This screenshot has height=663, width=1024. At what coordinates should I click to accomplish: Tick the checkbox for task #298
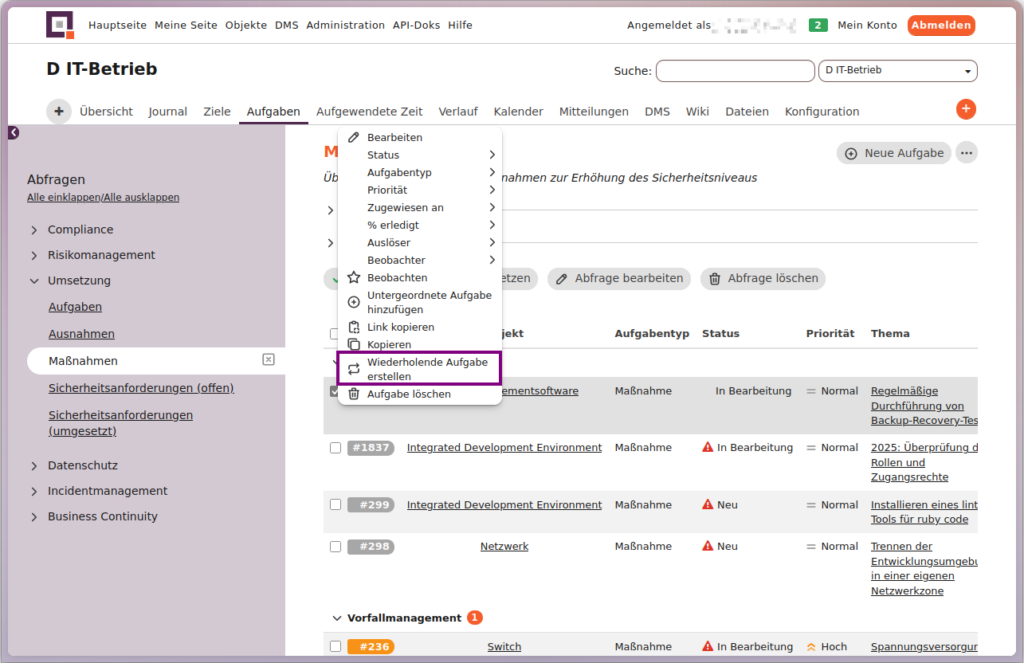point(335,547)
